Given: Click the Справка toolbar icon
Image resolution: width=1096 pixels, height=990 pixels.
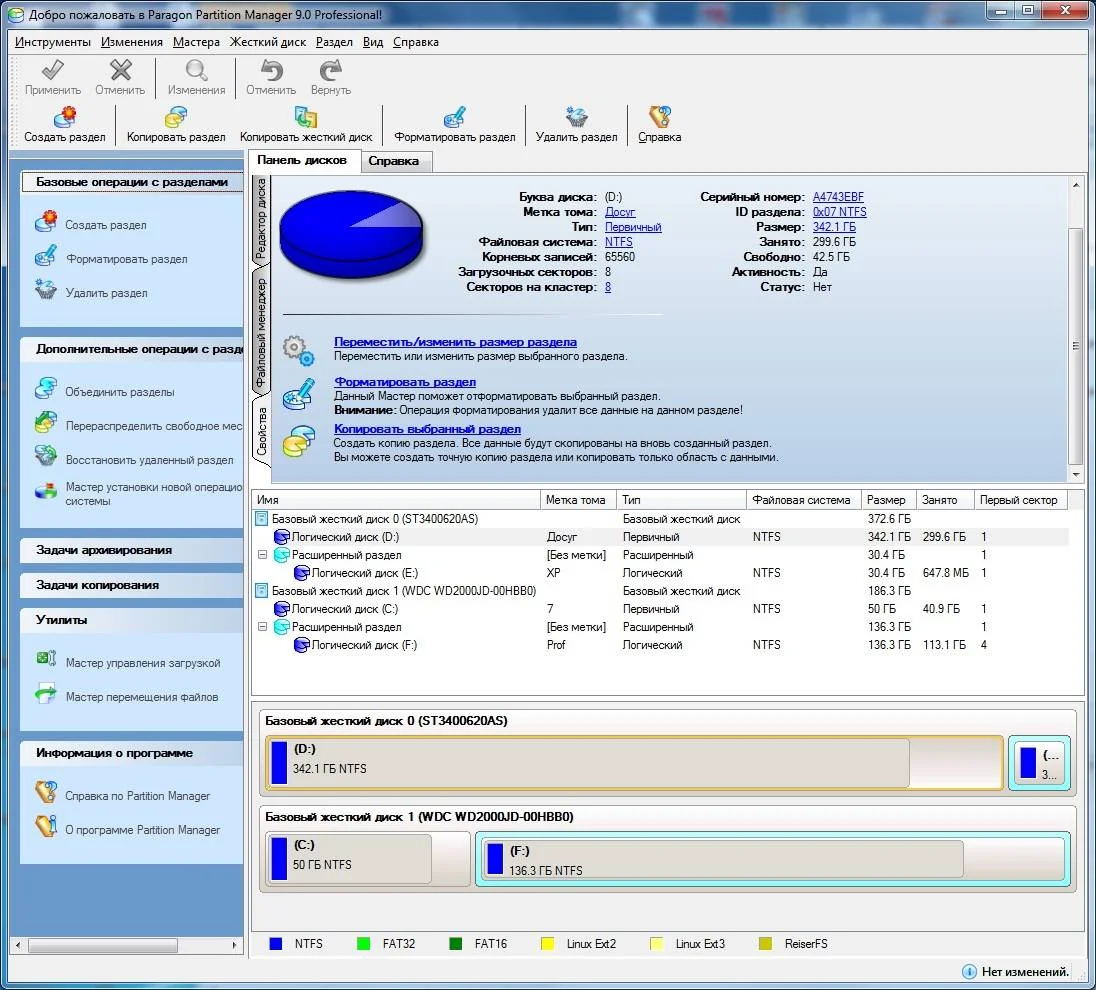Looking at the screenshot, I should coord(659,118).
